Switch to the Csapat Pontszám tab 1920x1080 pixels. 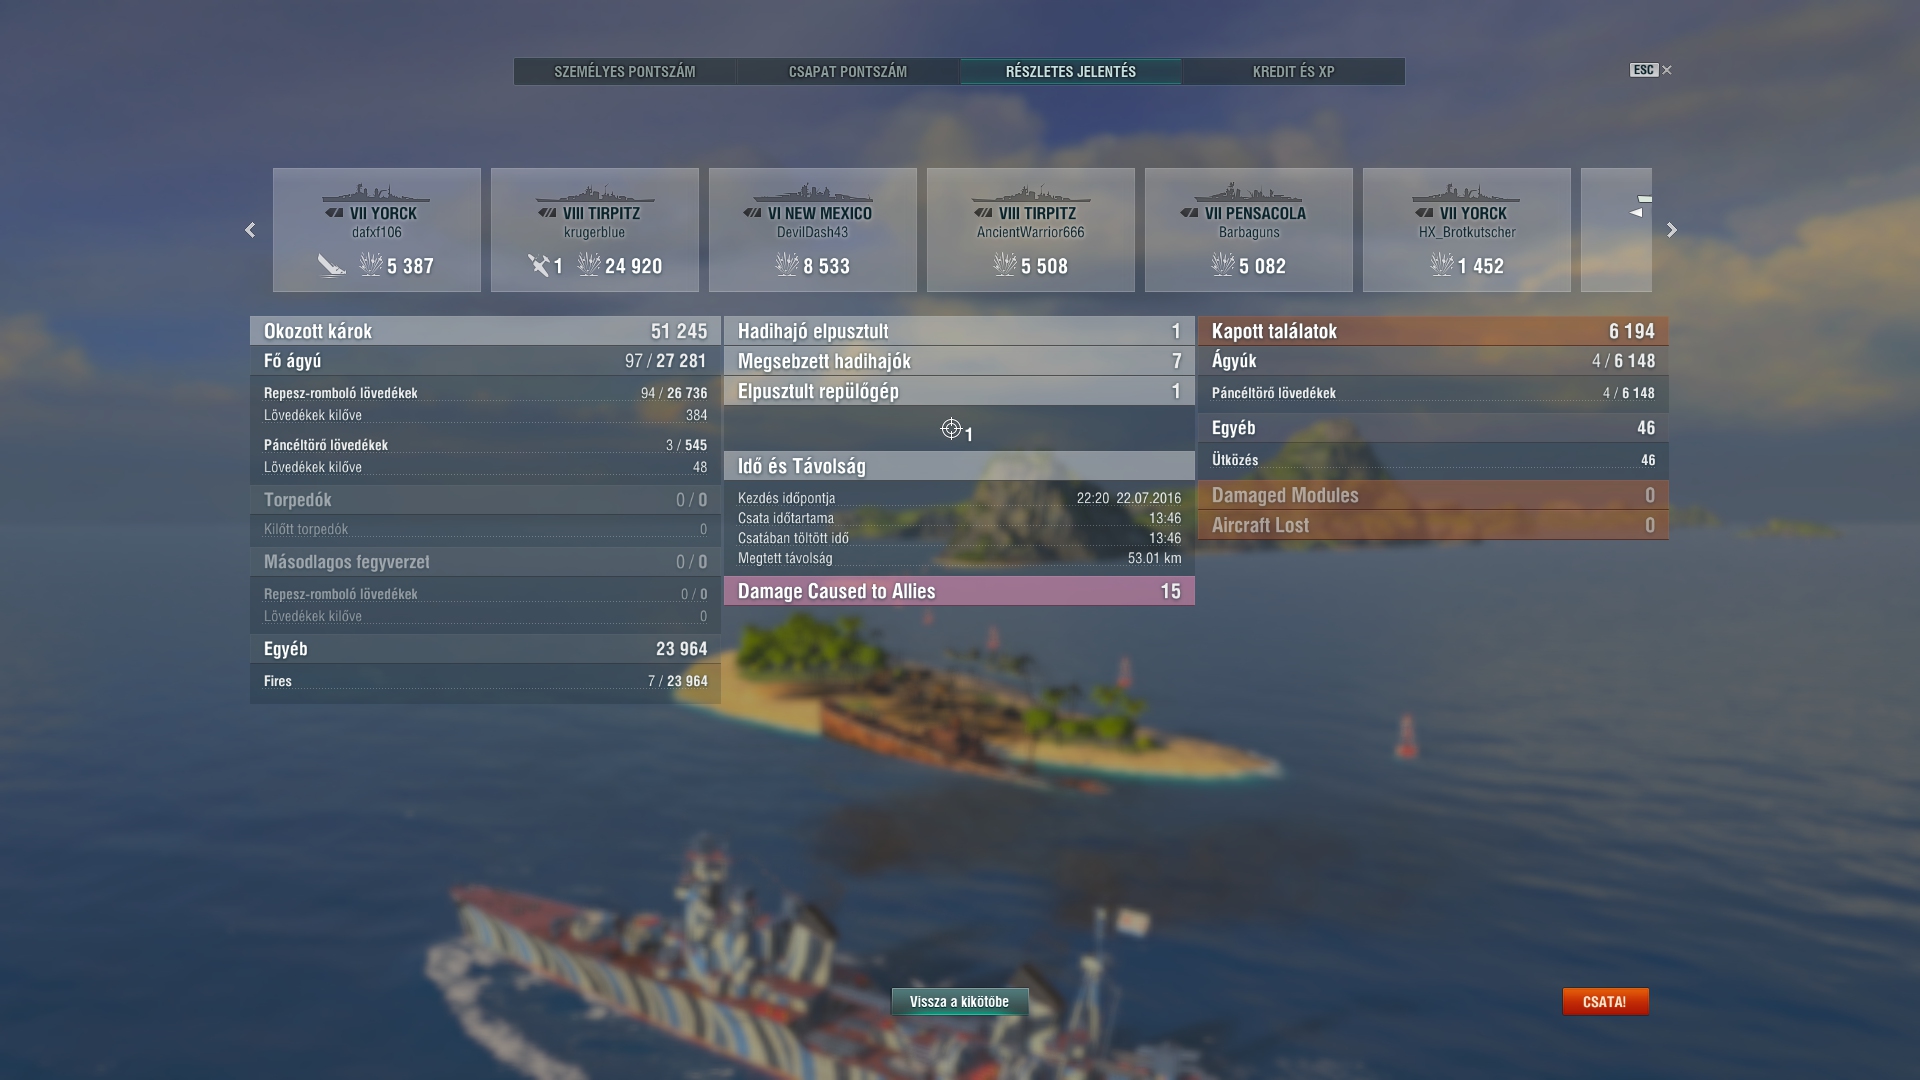[x=848, y=71]
